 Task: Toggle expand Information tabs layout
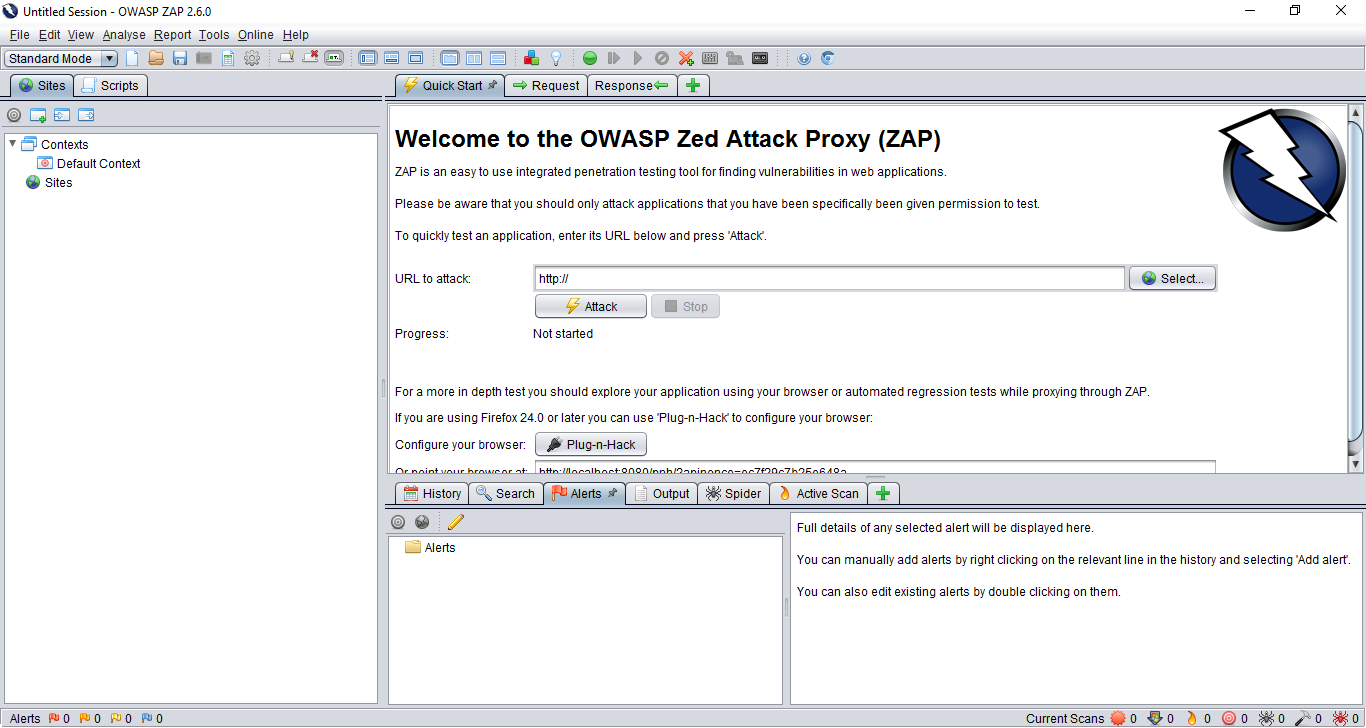392,58
